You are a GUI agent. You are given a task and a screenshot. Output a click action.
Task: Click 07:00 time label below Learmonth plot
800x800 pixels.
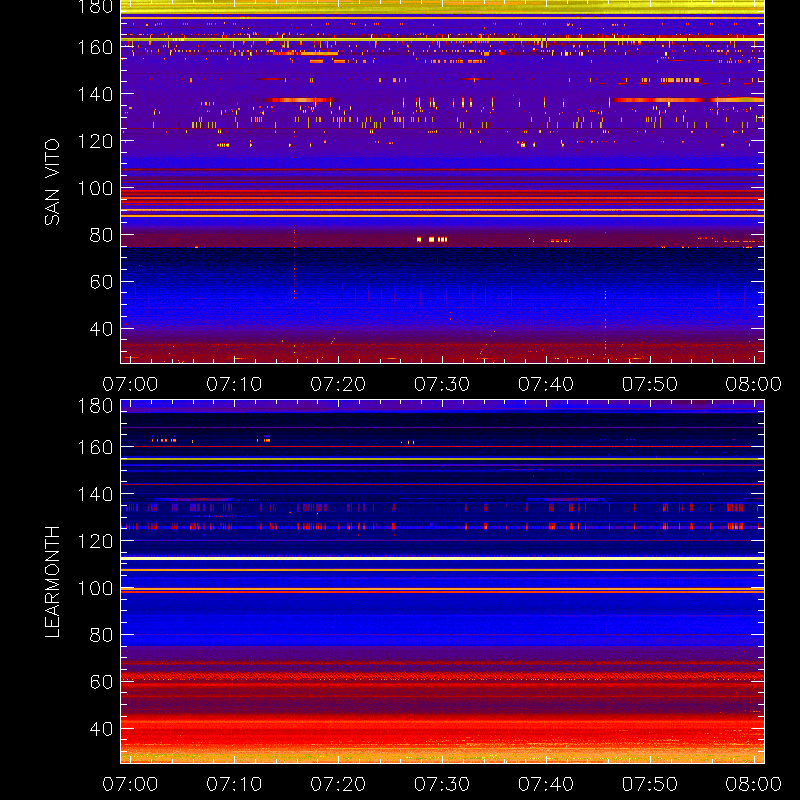click(x=130, y=784)
